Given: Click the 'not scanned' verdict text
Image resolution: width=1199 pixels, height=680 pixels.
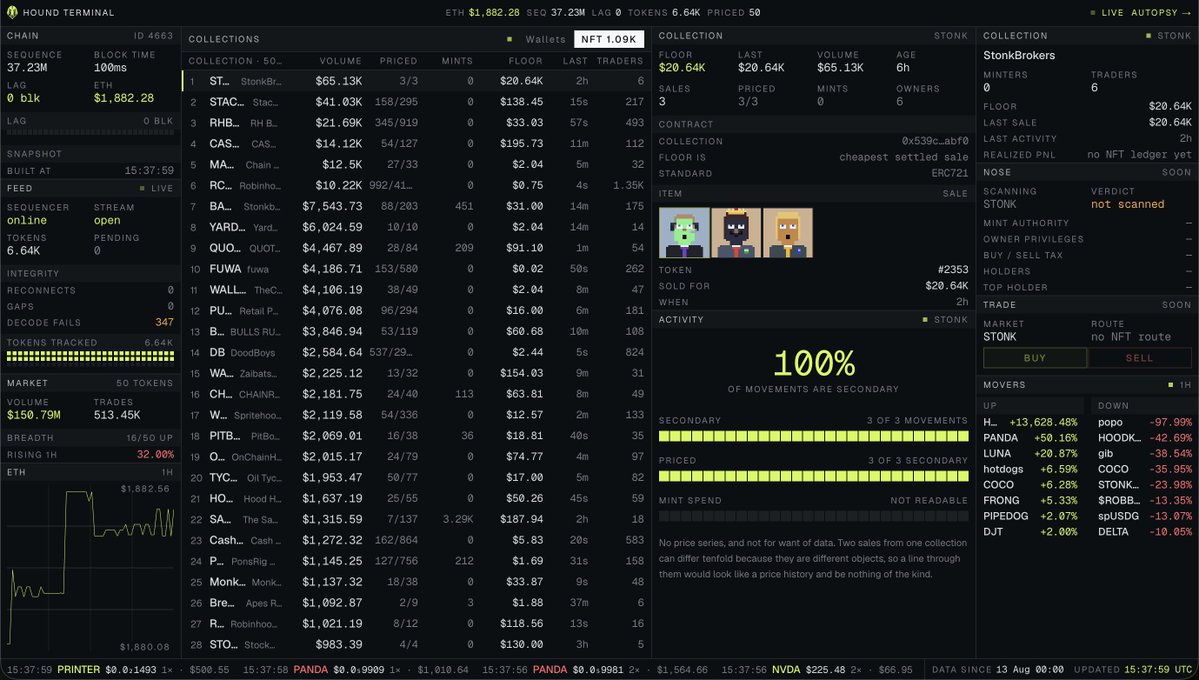Looking at the screenshot, I should tap(1128, 204).
